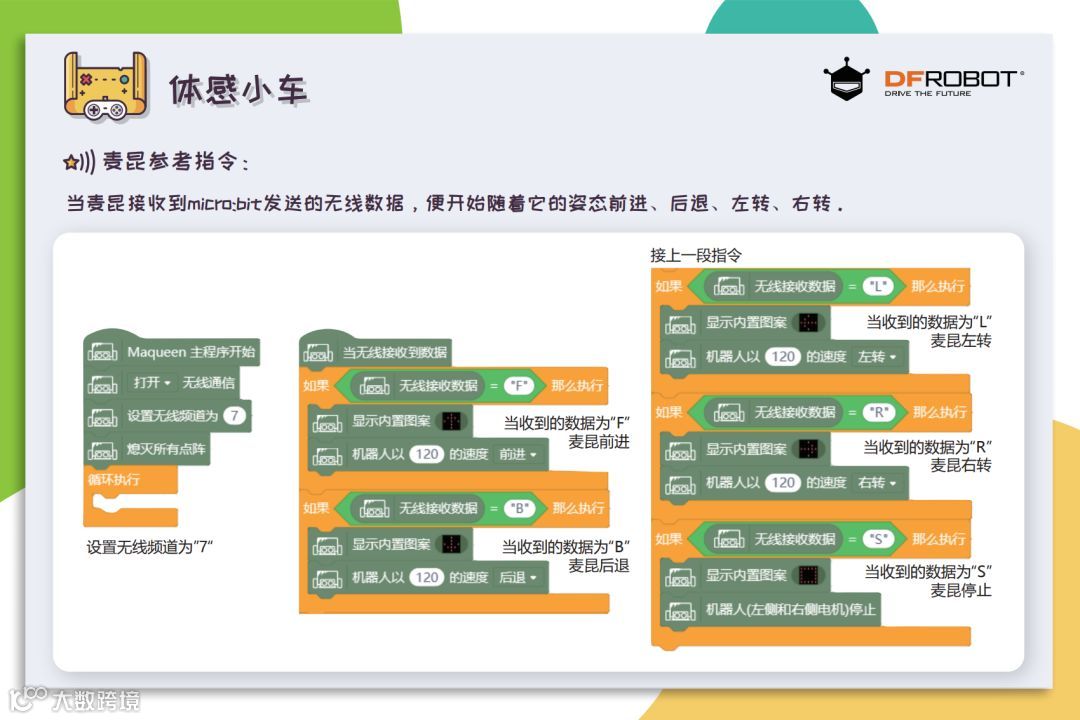The width and height of the screenshot is (1080, 720).
Task: Open the built-in pattern picker under "S"
Action: point(808,575)
